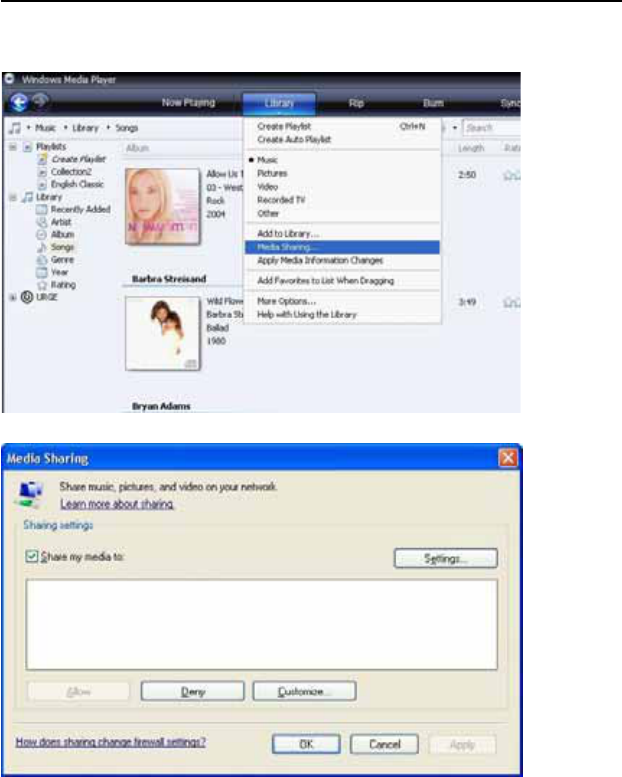This screenshot has width=622, height=777.
Task: Click the Collection2 playlist icon
Action: tap(43, 172)
